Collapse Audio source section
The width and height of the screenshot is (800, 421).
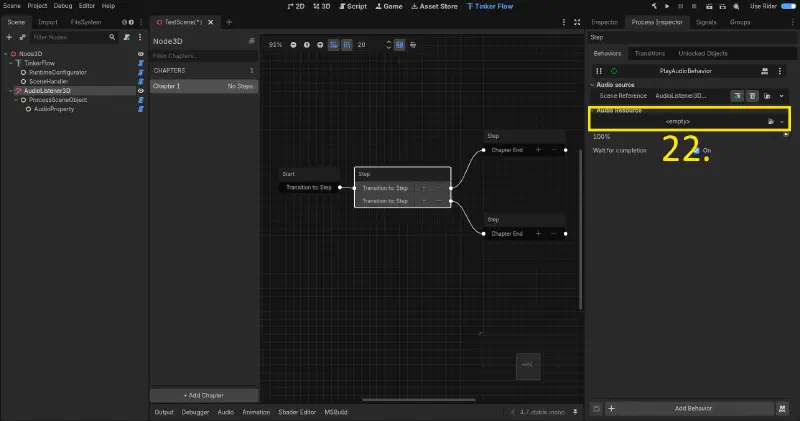pos(592,85)
